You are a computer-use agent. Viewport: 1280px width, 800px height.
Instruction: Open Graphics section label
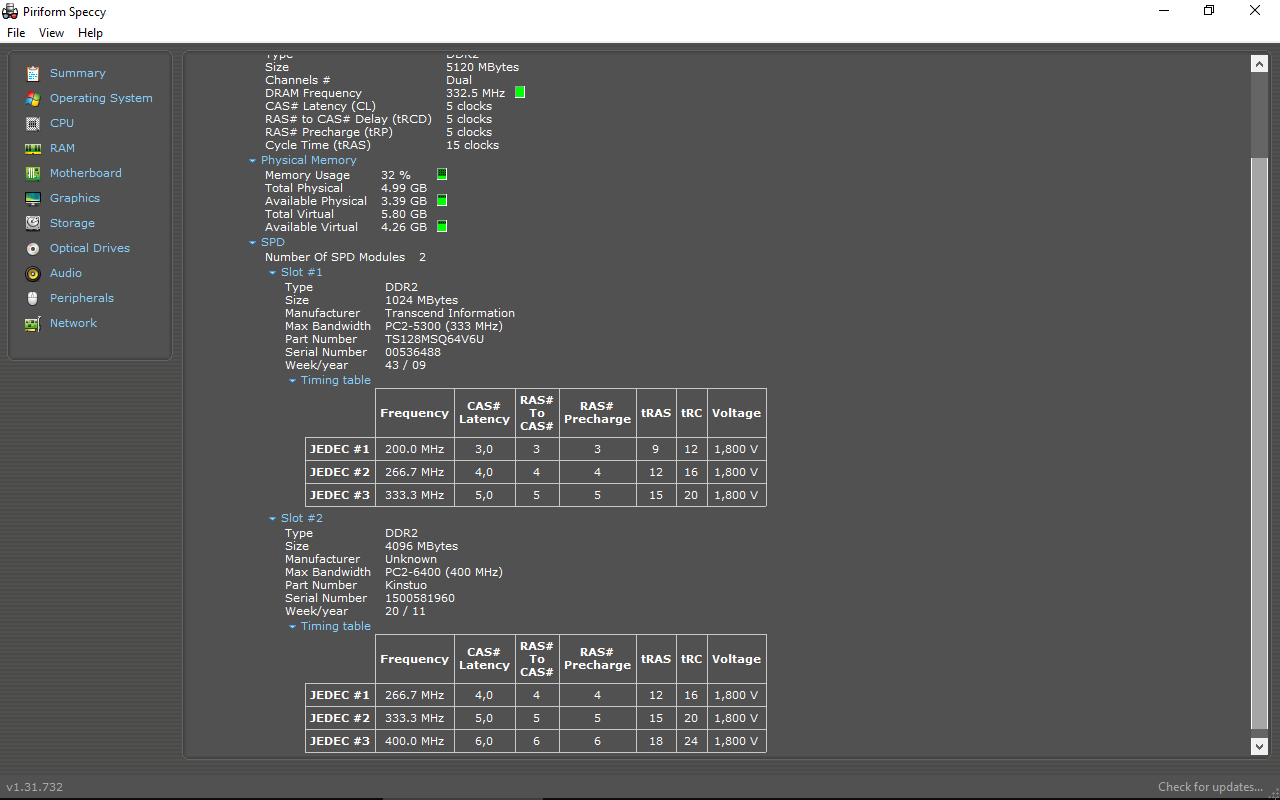pos(75,198)
